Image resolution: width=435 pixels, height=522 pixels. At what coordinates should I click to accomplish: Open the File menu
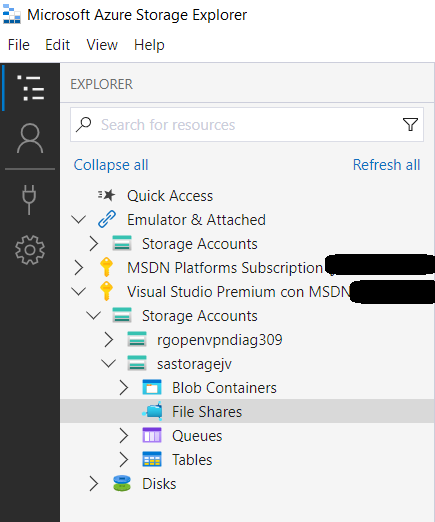click(x=19, y=45)
